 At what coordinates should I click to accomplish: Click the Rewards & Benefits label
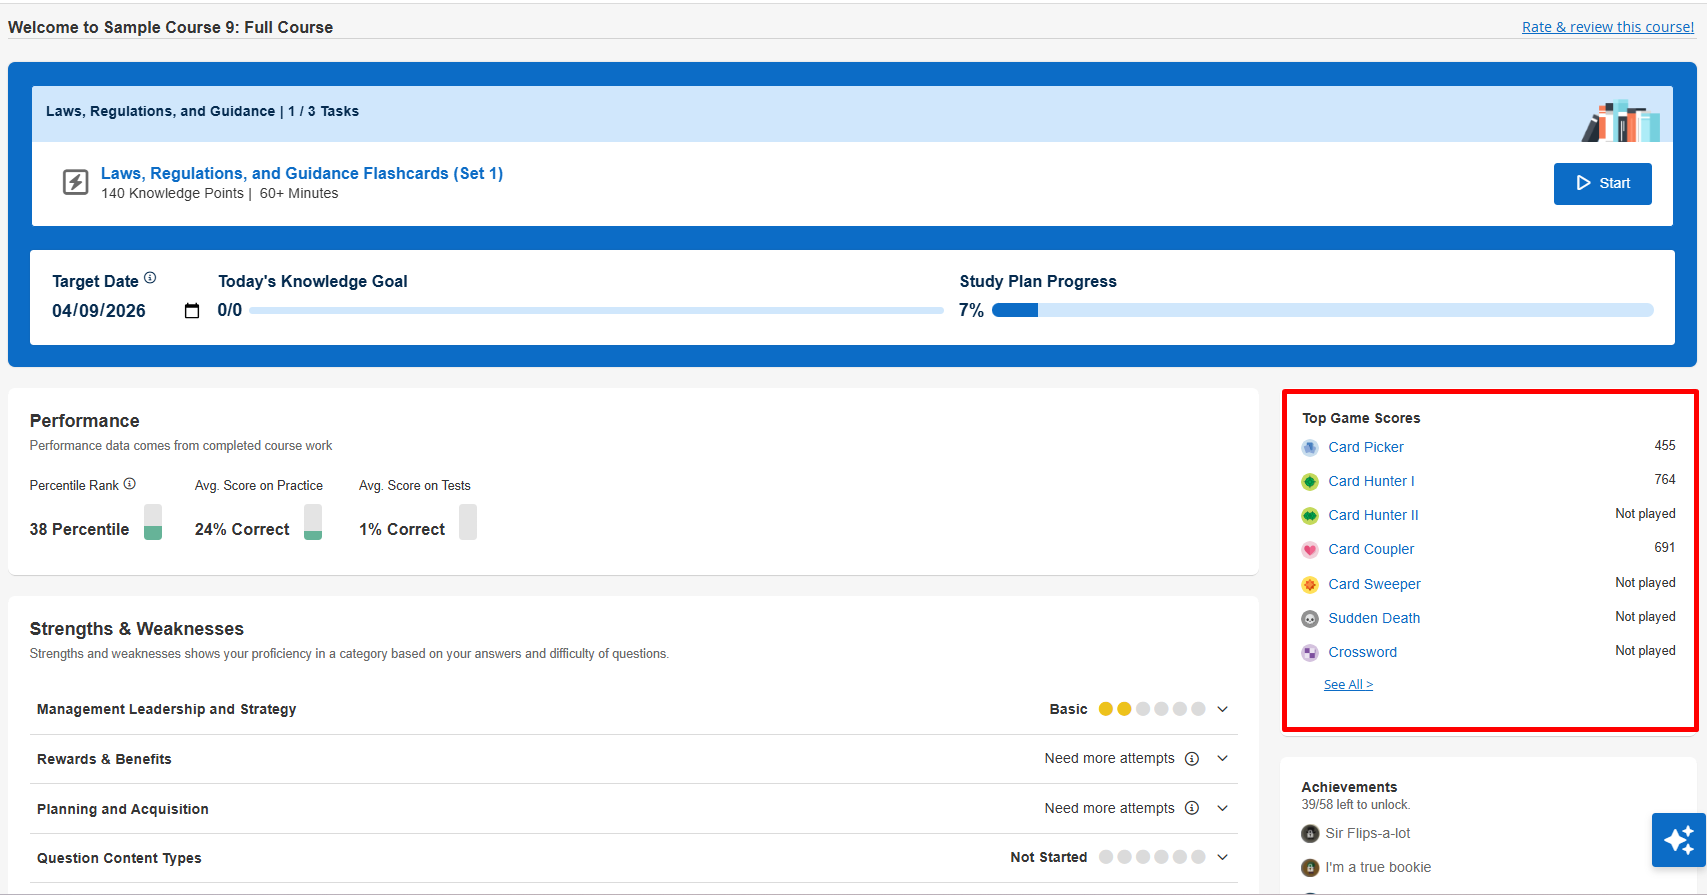[x=104, y=759]
